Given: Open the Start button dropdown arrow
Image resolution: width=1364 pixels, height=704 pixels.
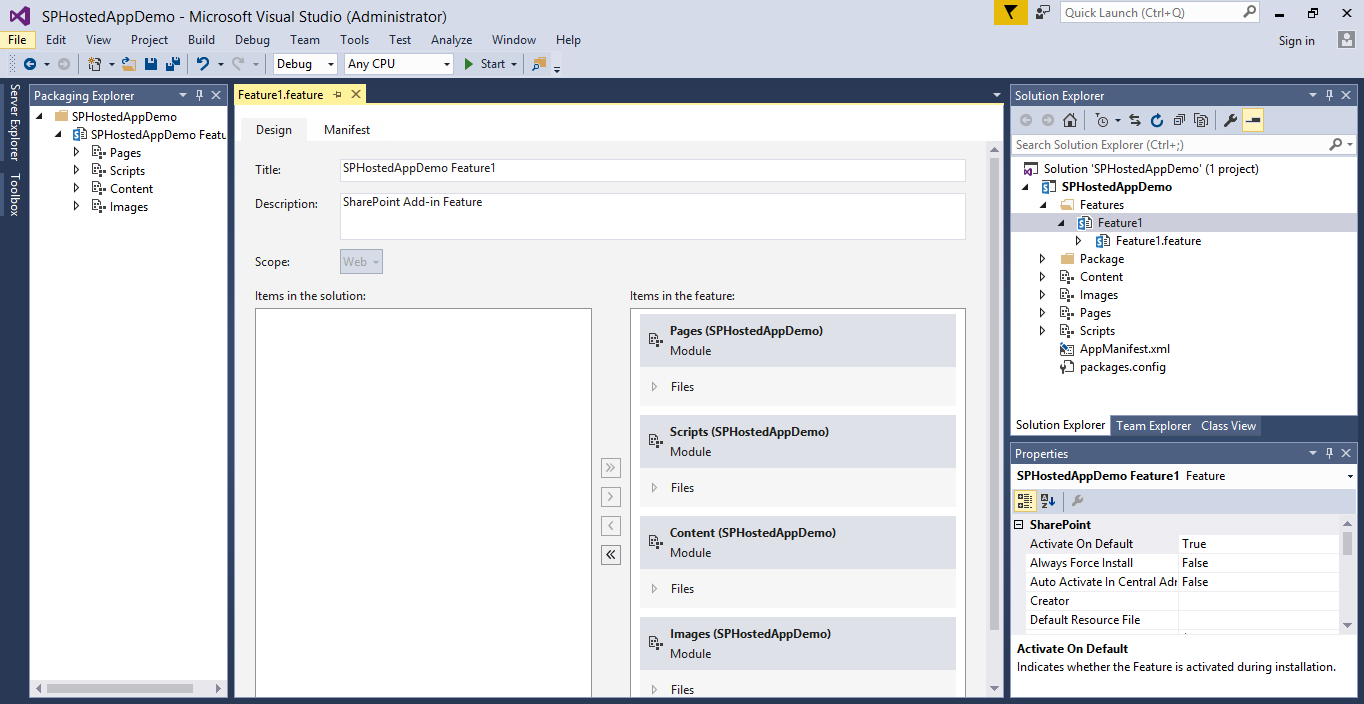Looking at the screenshot, I should point(514,64).
